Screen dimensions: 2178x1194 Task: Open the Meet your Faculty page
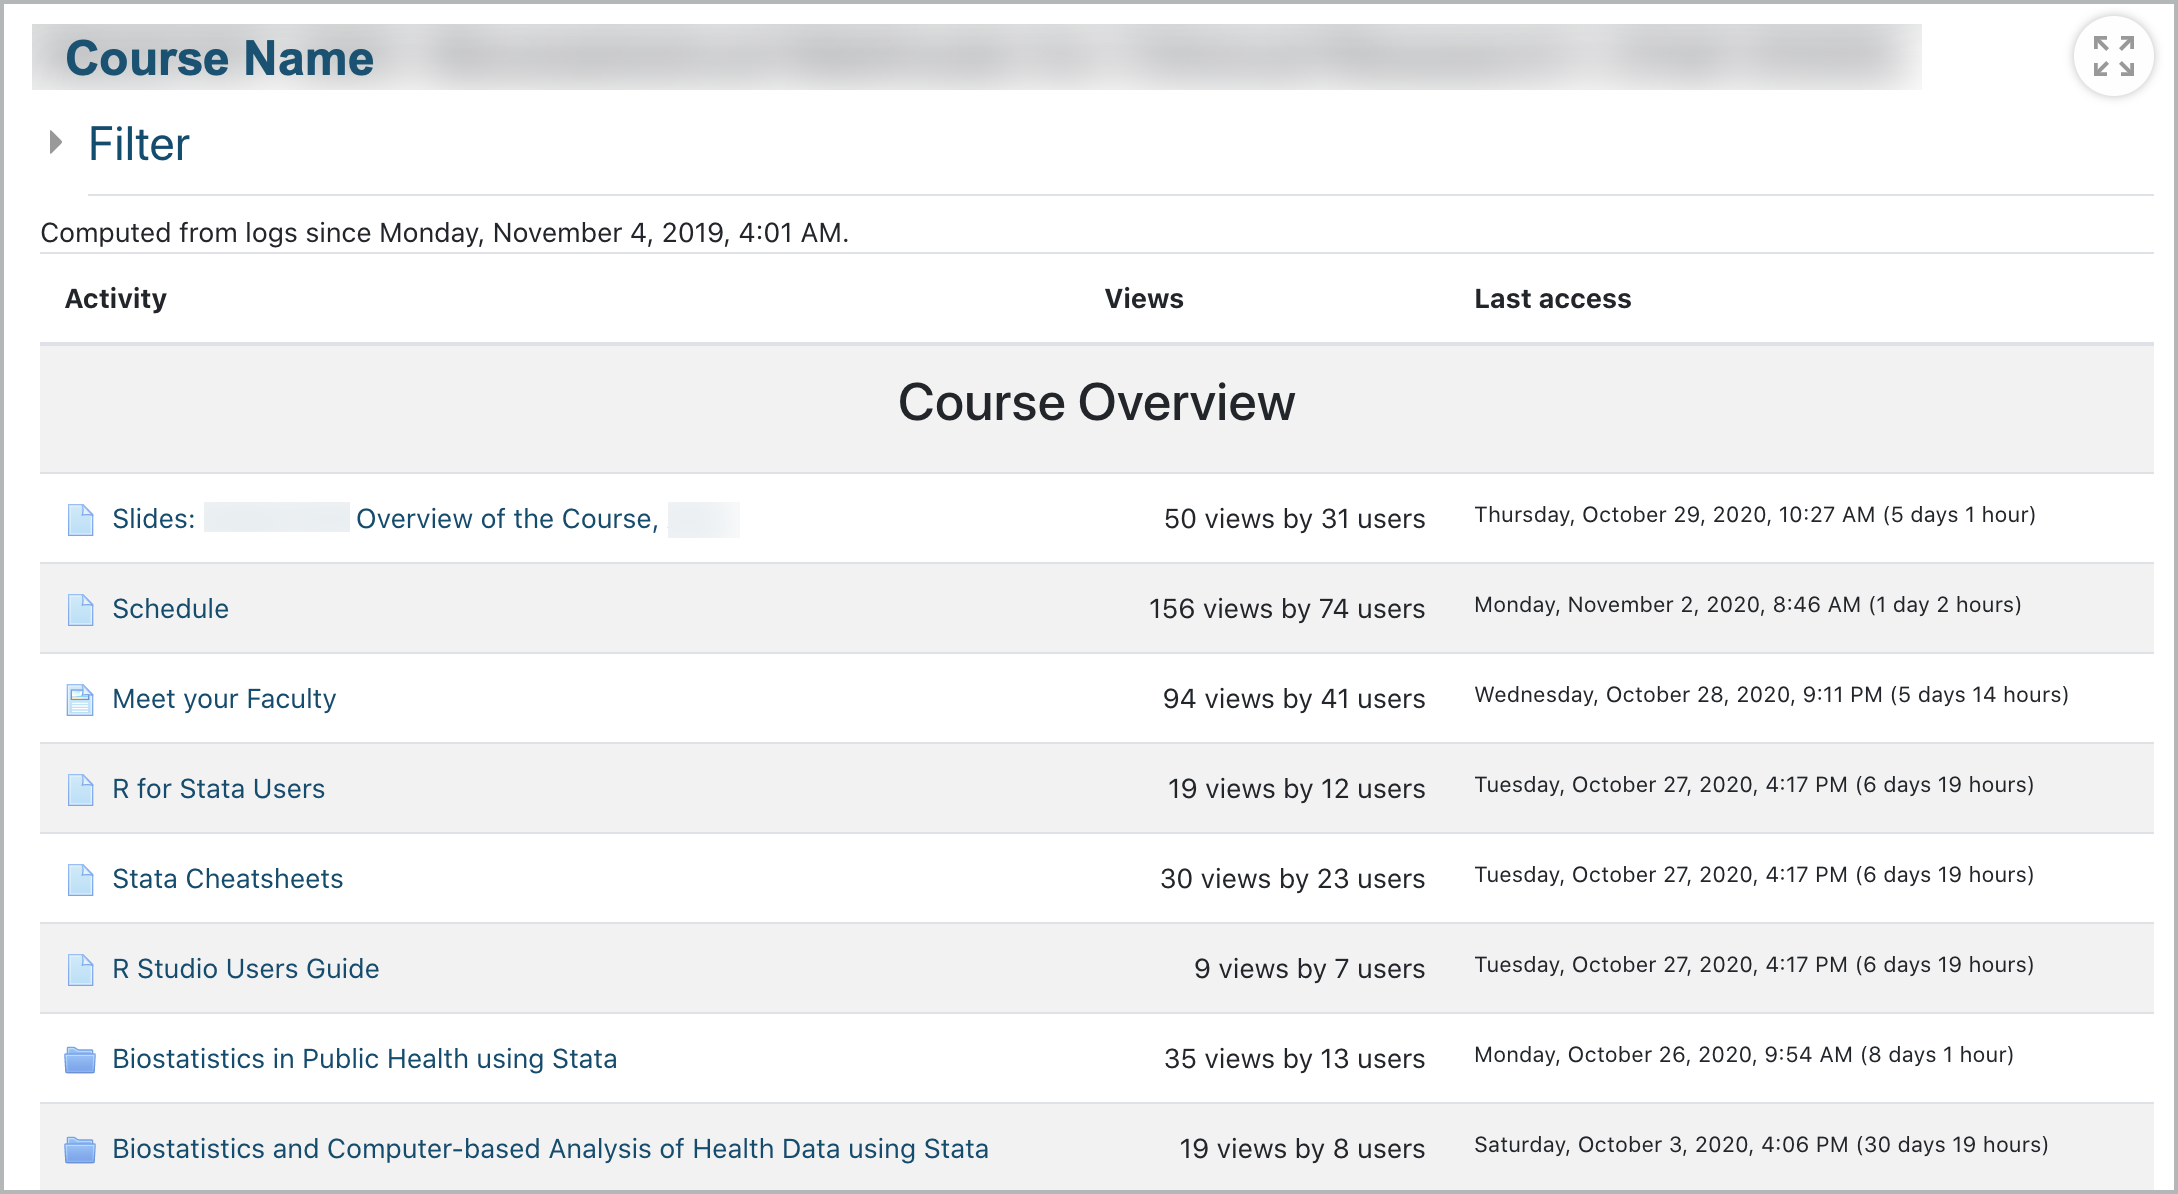(224, 699)
